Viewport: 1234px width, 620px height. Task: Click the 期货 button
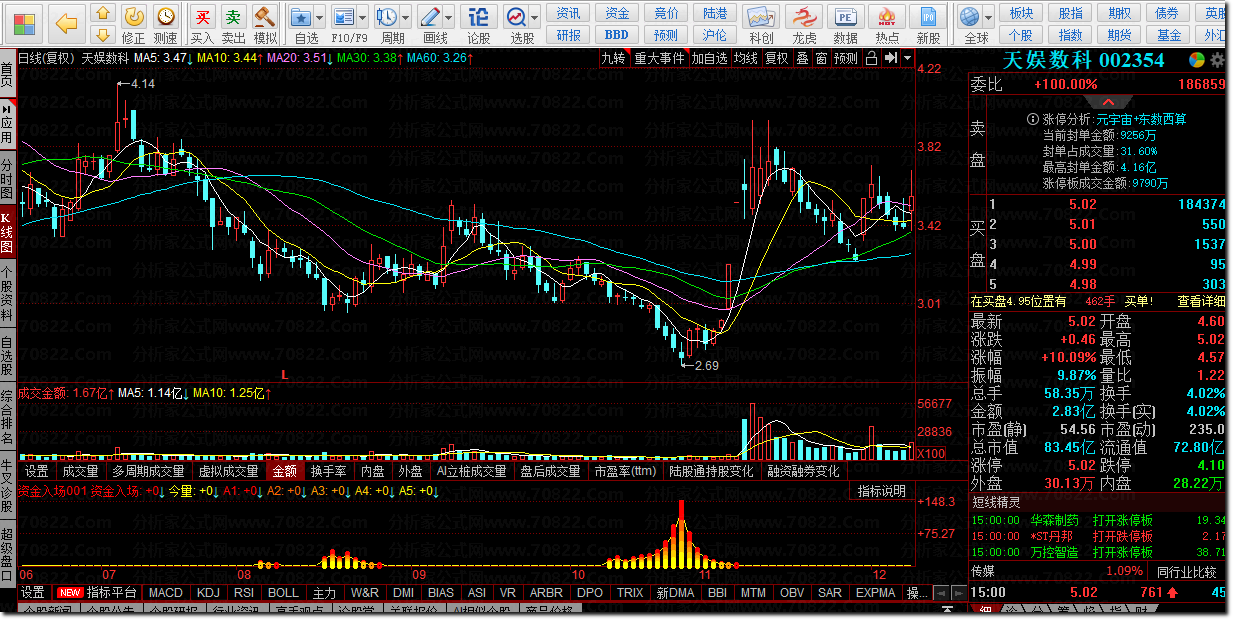pos(1119,35)
